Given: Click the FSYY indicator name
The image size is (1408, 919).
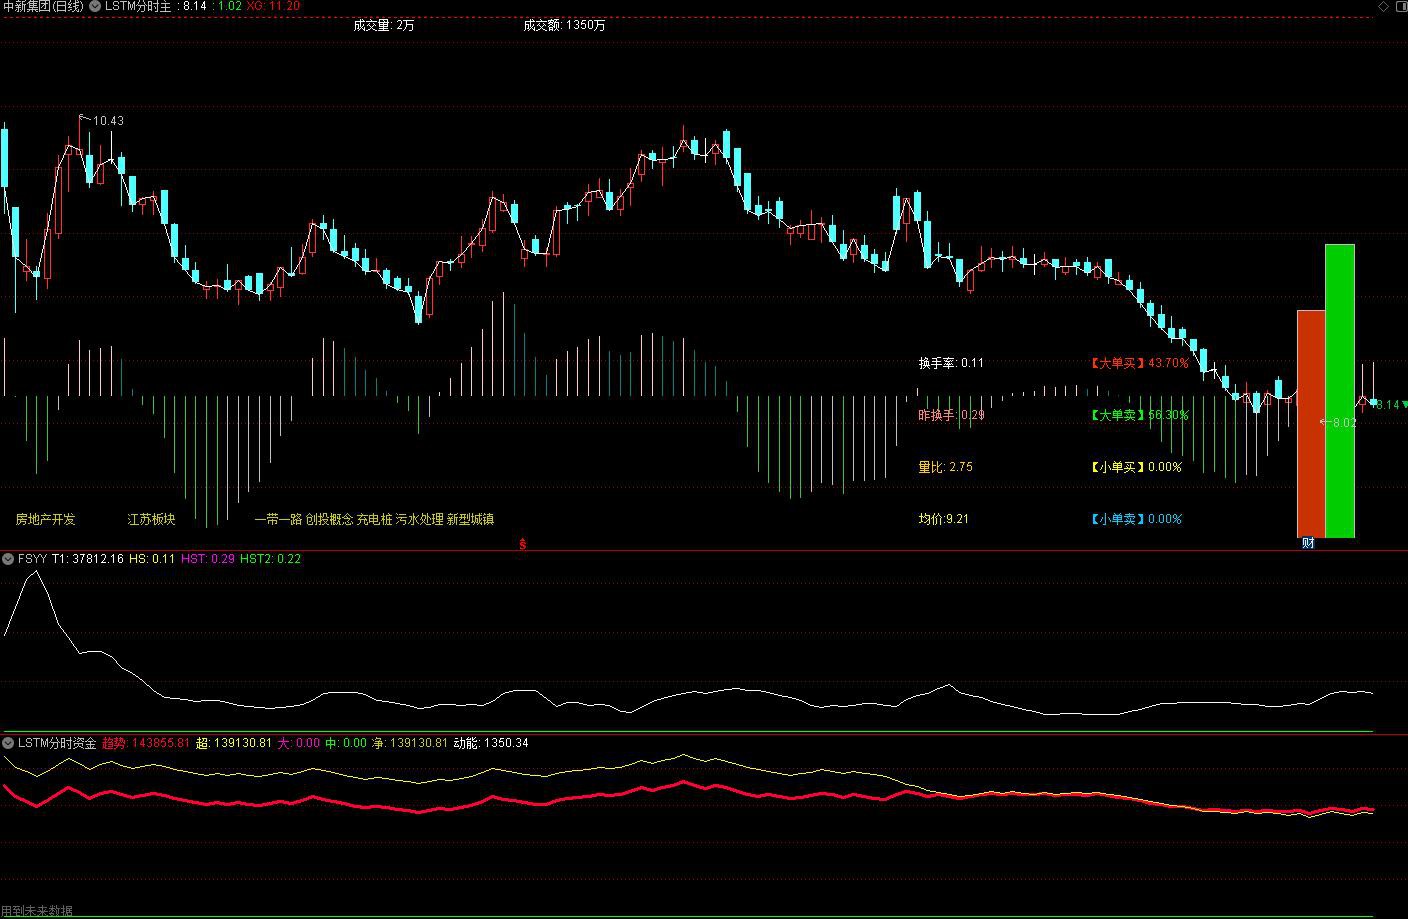Looking at the screenshot, I should click(32, 559).
